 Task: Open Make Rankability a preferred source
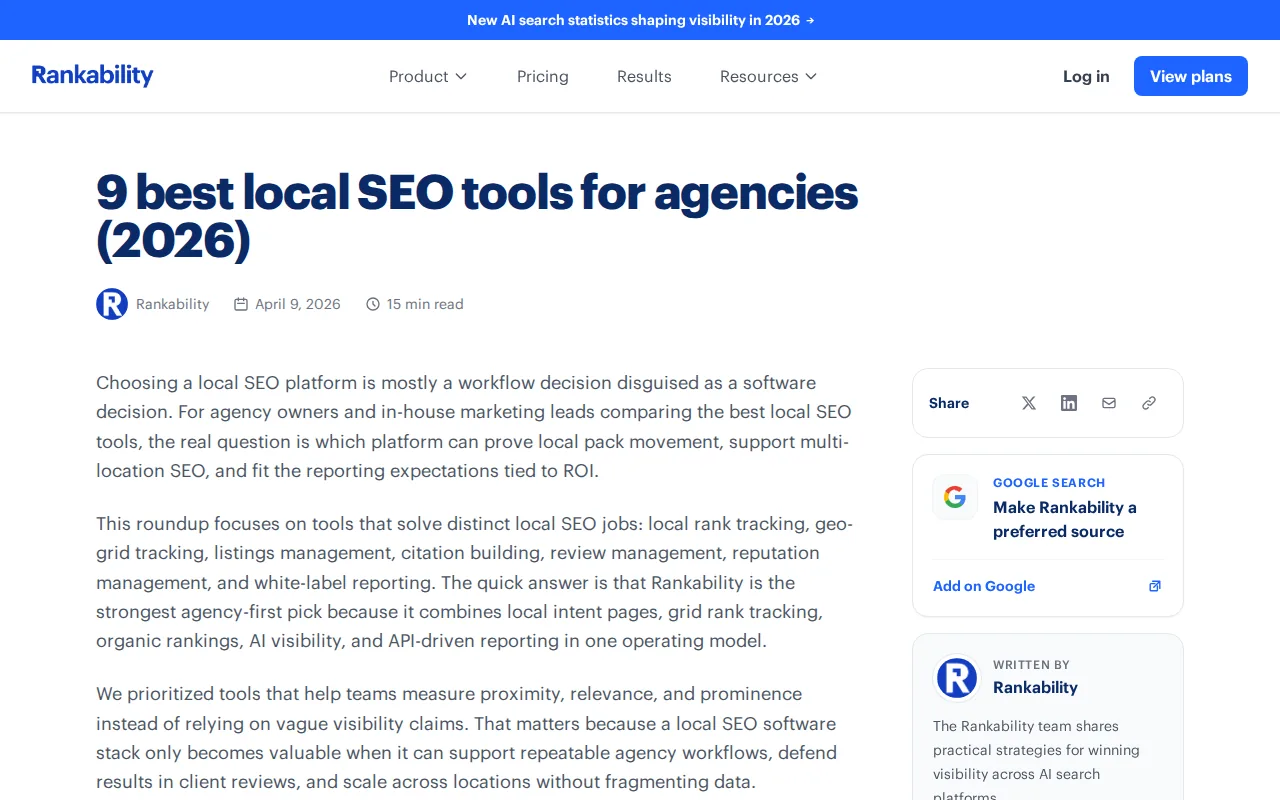pos(1065,519)
